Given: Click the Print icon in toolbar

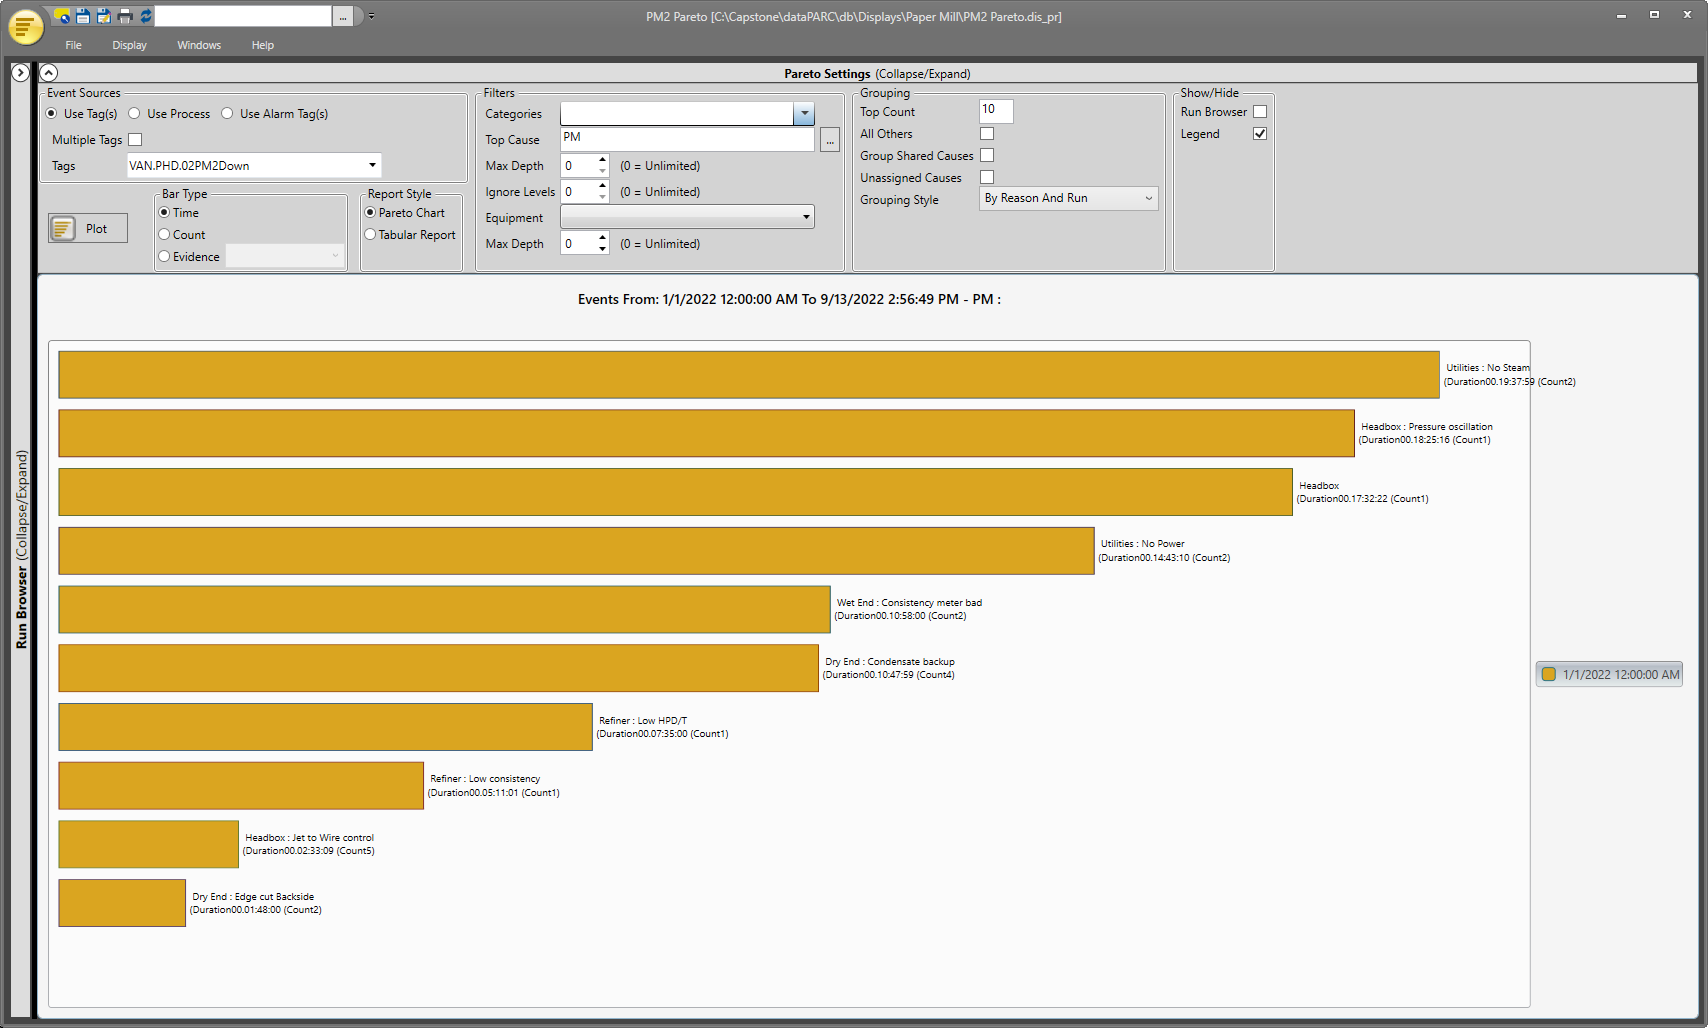Looking at the screenshot, I should 125,16.
